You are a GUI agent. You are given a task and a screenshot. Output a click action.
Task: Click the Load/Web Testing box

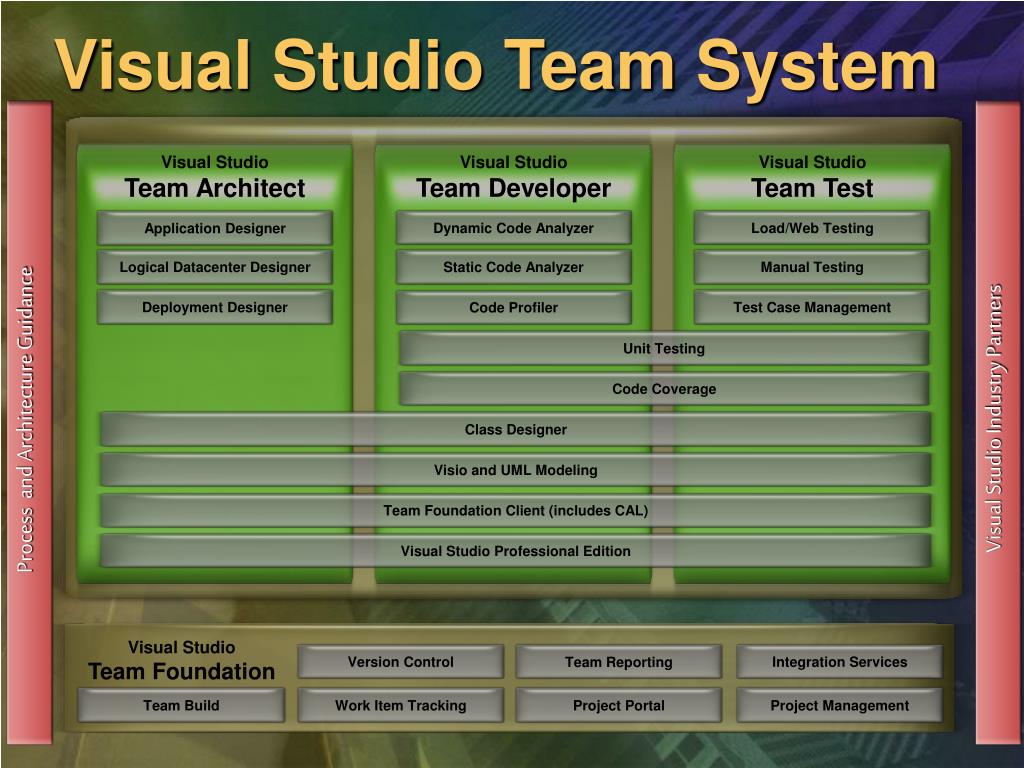[812, 228]
